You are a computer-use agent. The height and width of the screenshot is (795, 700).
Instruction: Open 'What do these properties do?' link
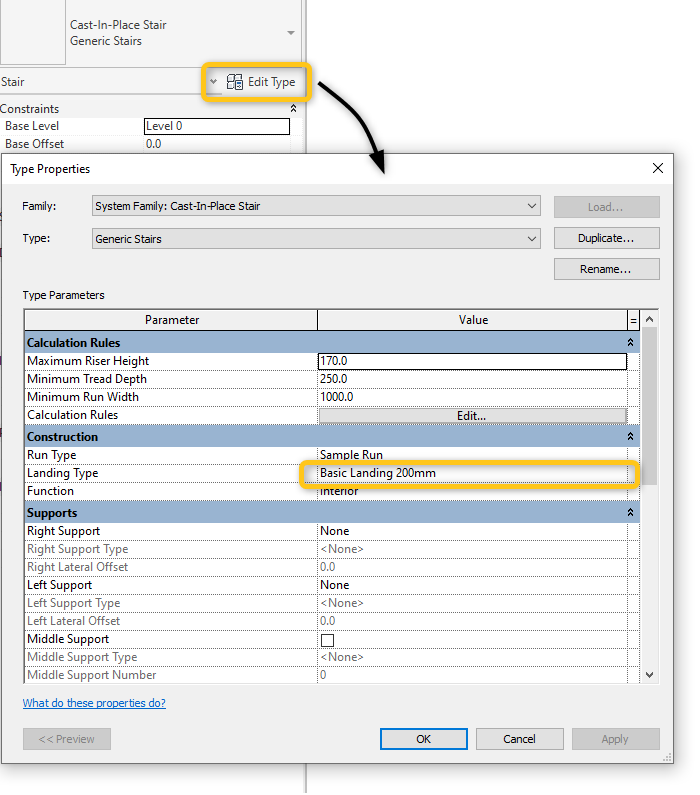point(94,703)
